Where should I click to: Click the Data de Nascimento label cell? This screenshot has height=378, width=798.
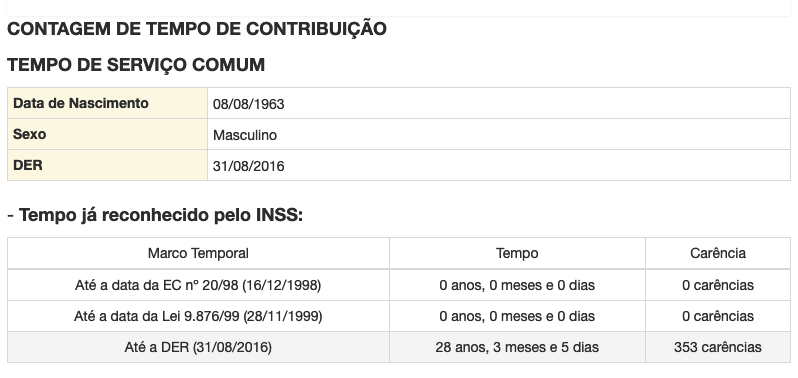coord(107,103)
